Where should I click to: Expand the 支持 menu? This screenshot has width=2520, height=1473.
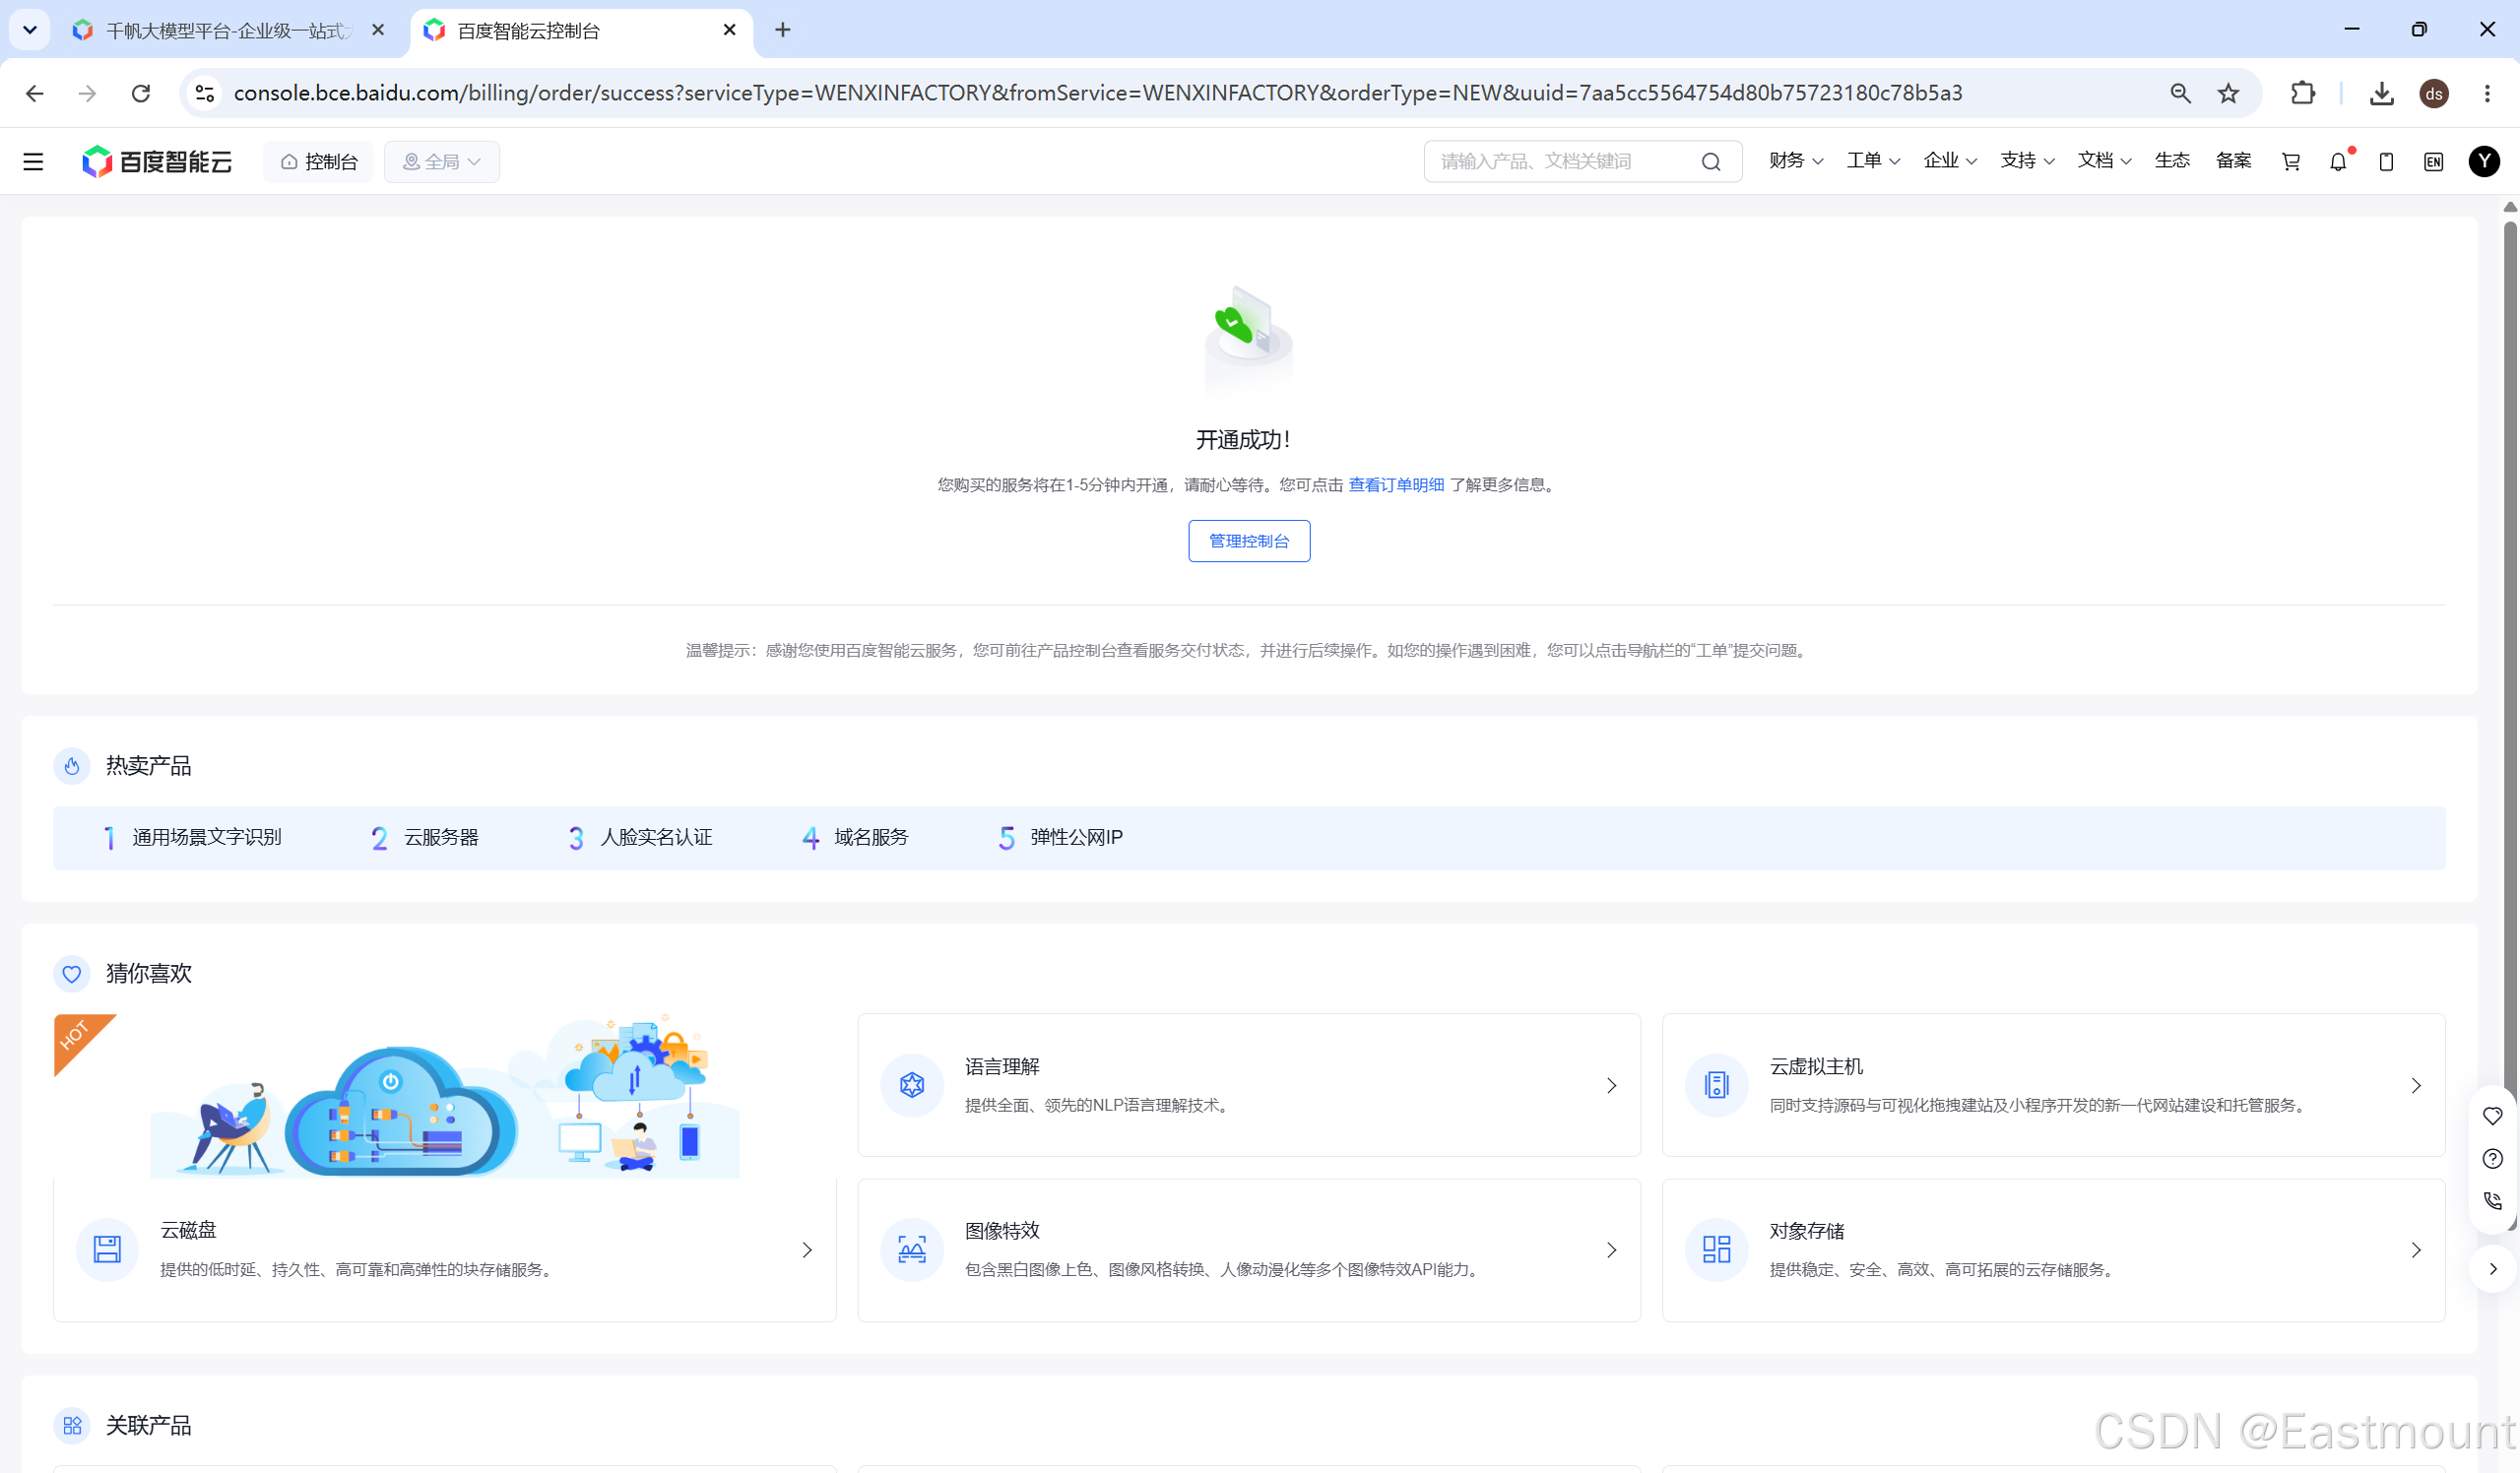(2026, 161)
